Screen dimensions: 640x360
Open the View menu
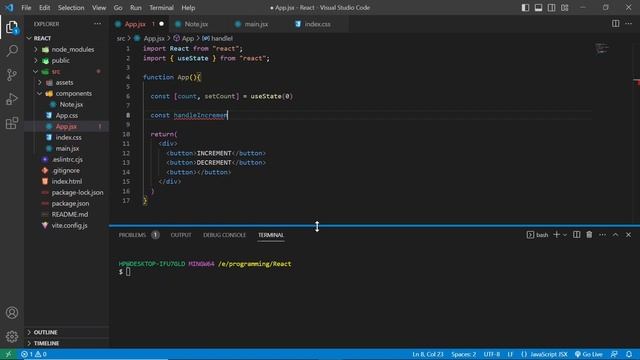pyautogui.click(x=99, y=8)
